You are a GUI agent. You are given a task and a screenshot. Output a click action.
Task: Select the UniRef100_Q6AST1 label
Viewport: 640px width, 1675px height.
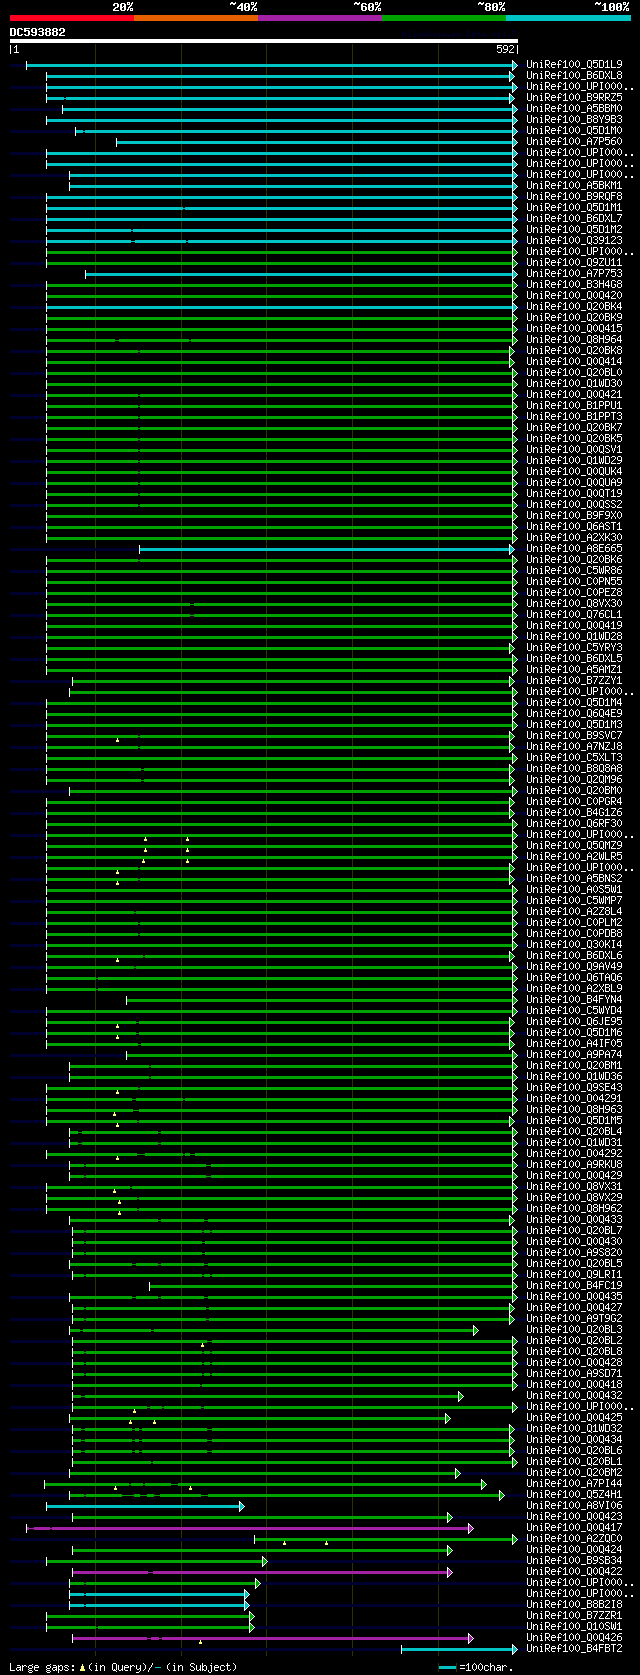[574, 526]
